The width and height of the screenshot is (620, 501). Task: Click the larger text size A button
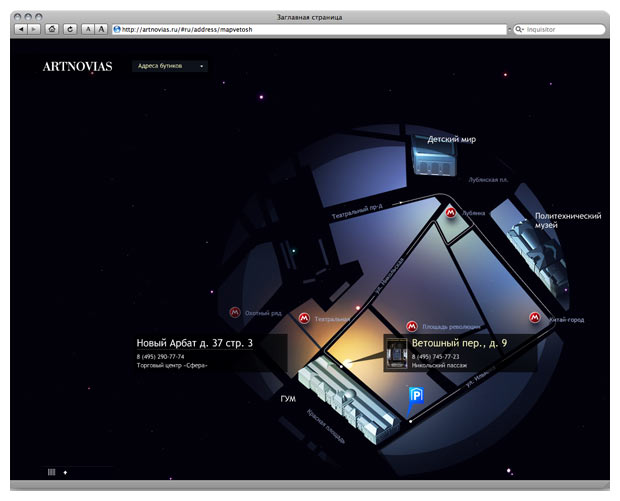click(102, 30)
